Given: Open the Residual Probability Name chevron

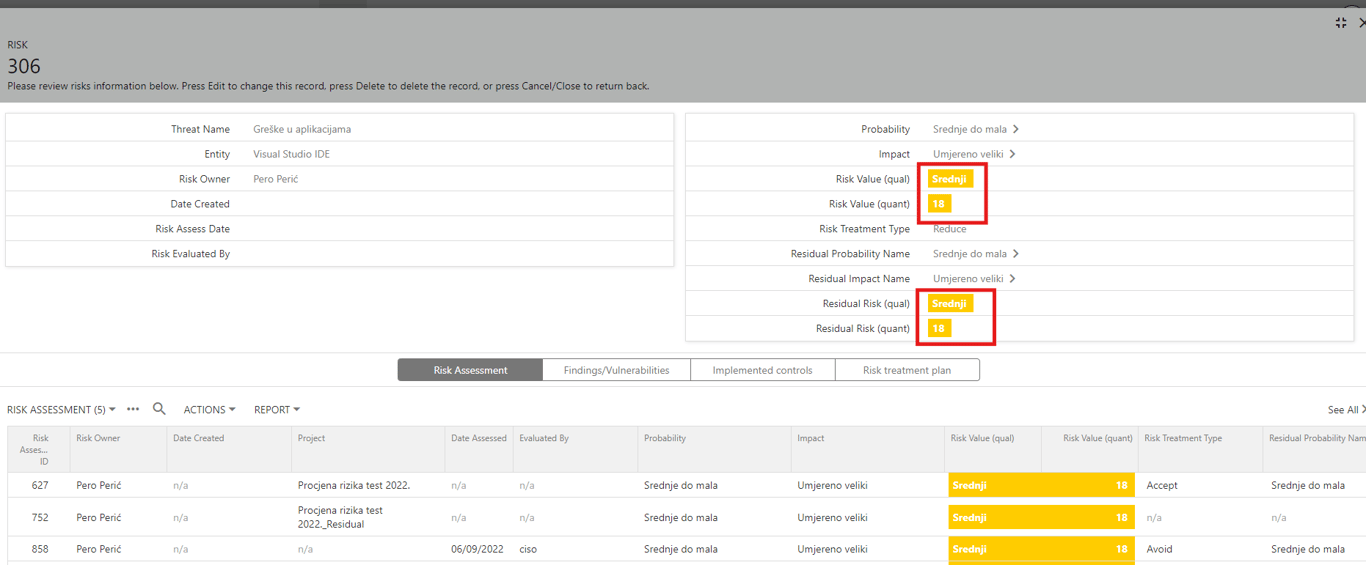Looking at the screenshot, I should click(x=1015, y=254).
